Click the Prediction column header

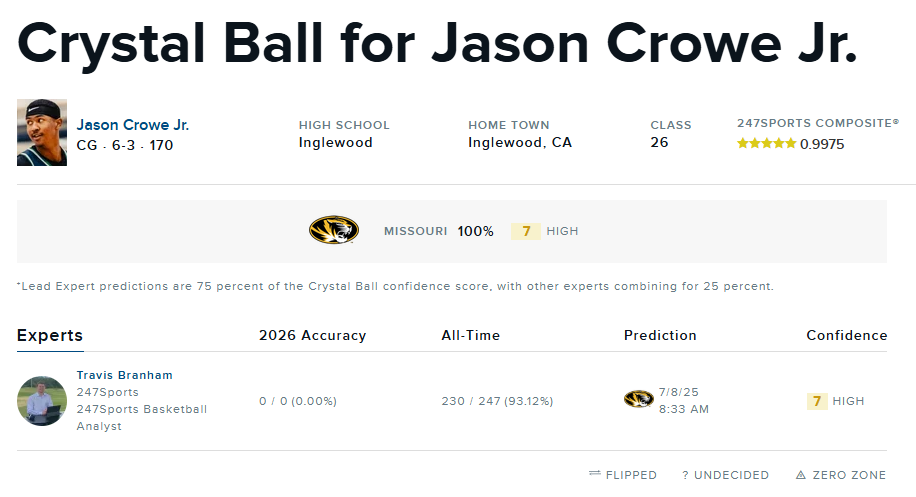pos(660,335)
